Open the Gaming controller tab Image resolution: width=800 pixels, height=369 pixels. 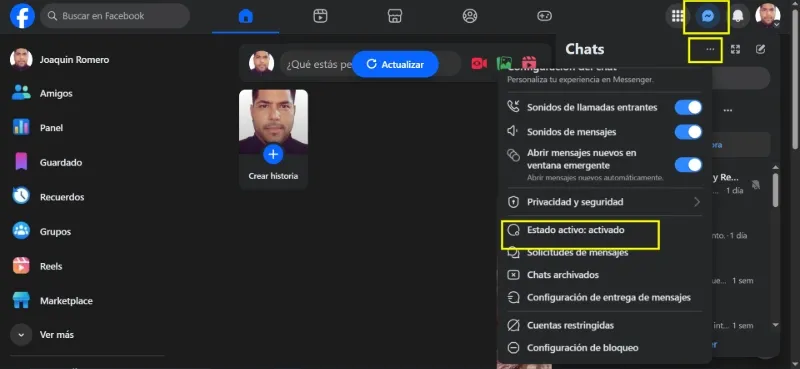pos(544,16)
